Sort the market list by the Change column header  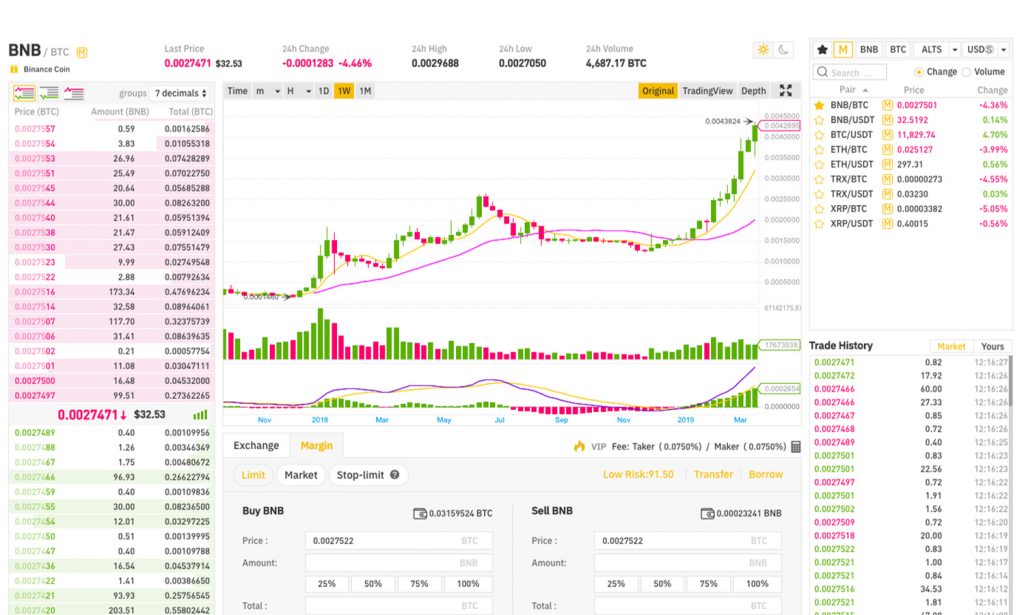(992, 90)
